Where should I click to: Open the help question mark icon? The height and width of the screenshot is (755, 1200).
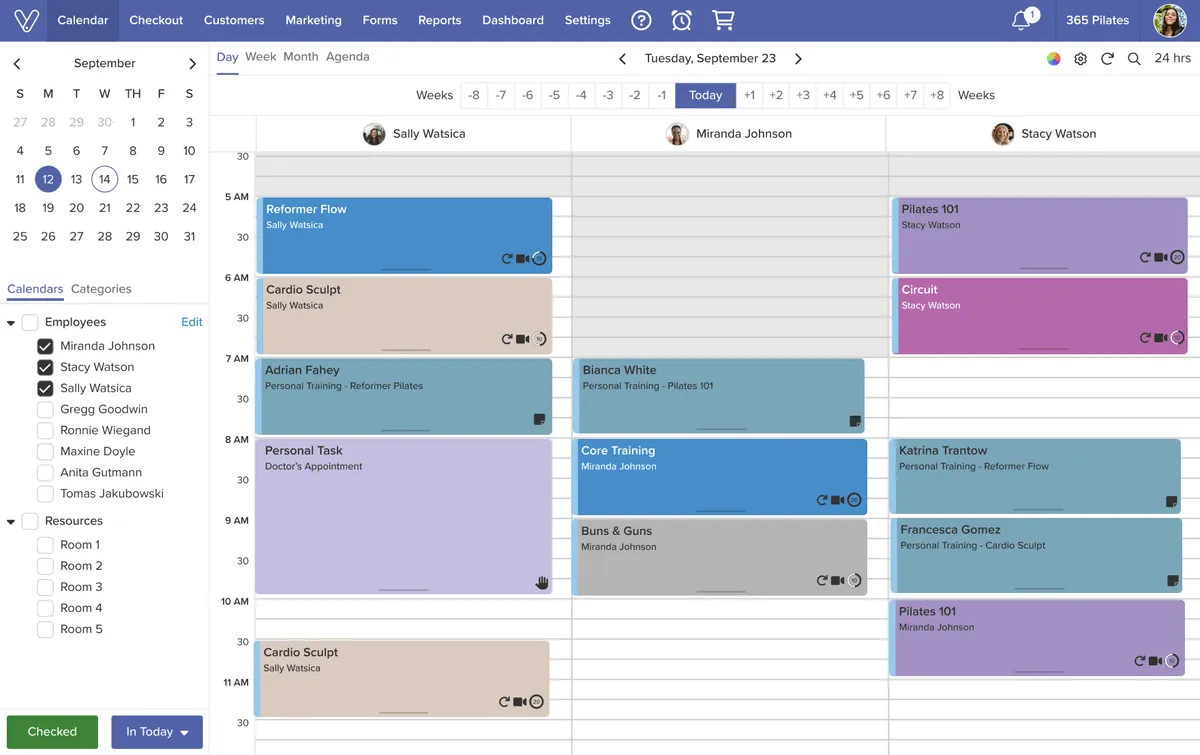tap(642, 20)
